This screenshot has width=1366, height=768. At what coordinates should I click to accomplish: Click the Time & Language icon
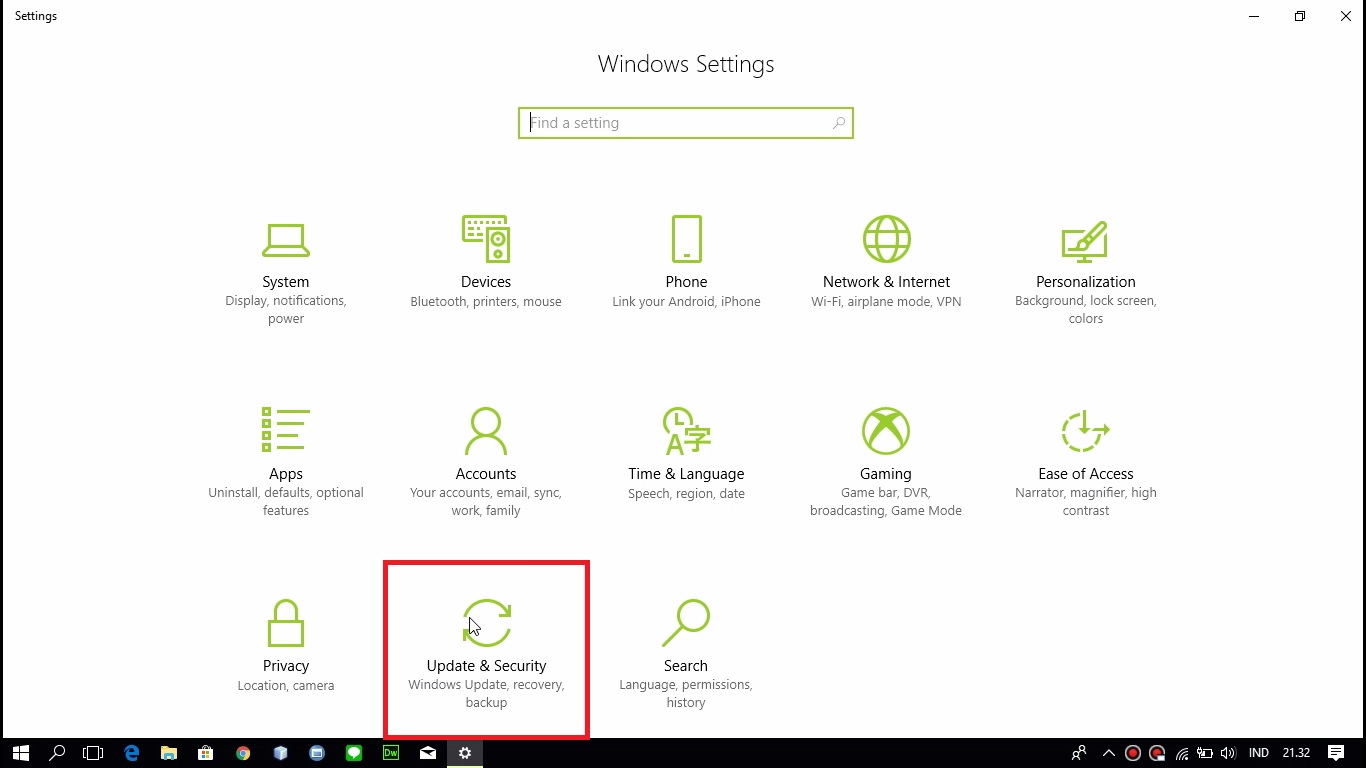(x=686, y=432)
